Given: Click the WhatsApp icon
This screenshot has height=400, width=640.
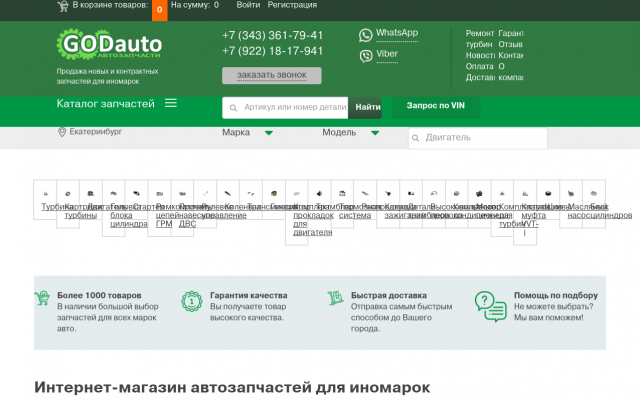Looking at the screenshot, I should click(x=365, y=35).
